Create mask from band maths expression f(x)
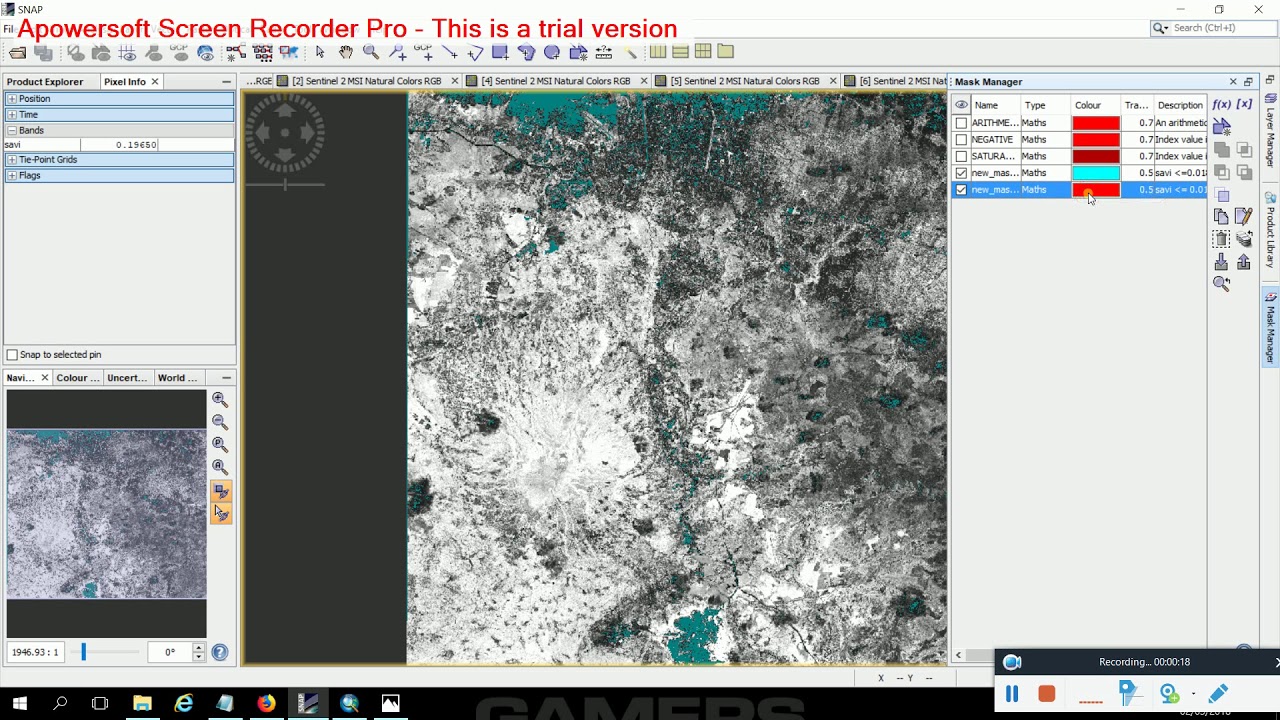This screenshot has height=720, width=1280. click(x=1221, y=104)
